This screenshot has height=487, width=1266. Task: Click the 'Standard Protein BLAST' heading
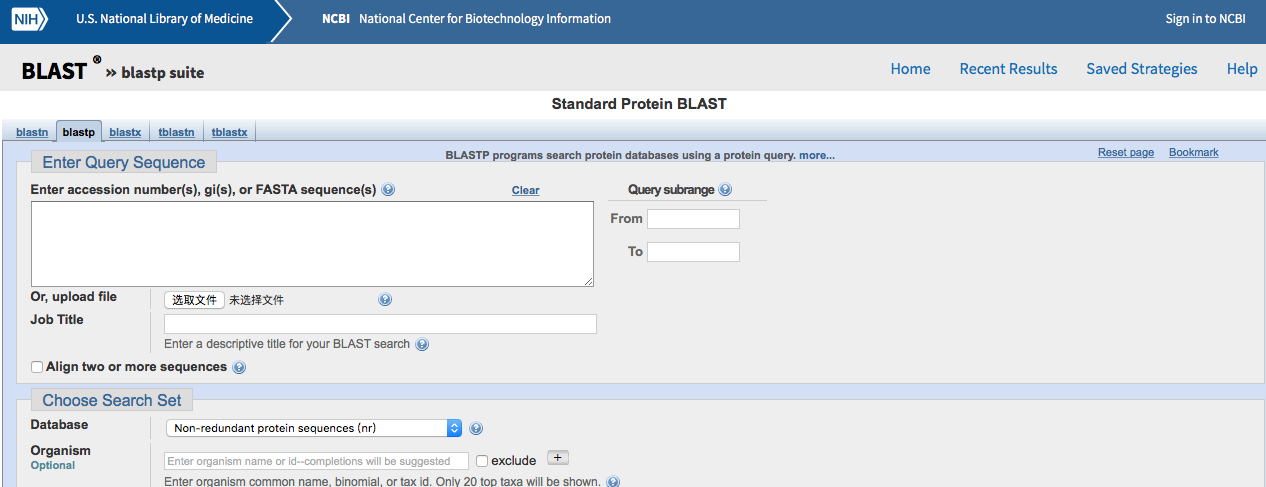(639, 104)
